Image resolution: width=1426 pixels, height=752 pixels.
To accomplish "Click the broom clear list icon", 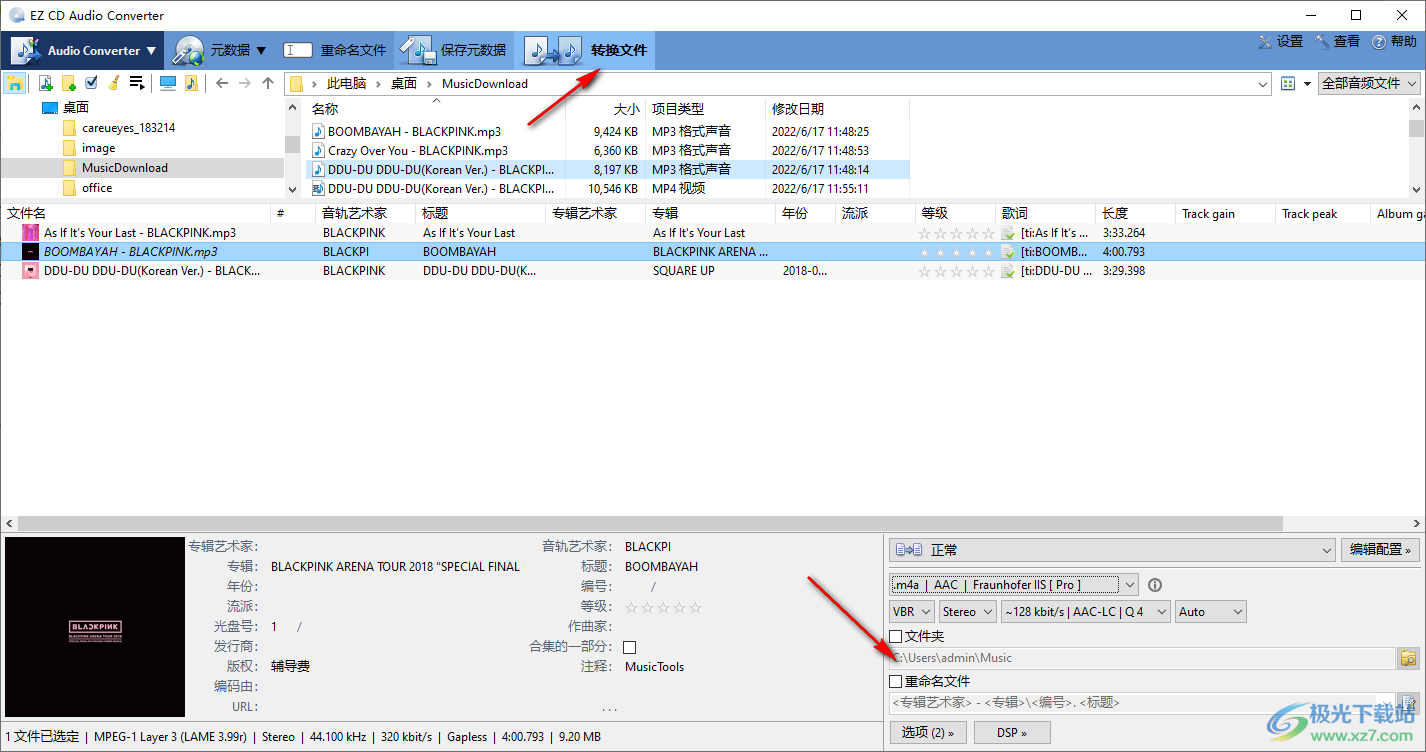I will [x=114, y=83].
